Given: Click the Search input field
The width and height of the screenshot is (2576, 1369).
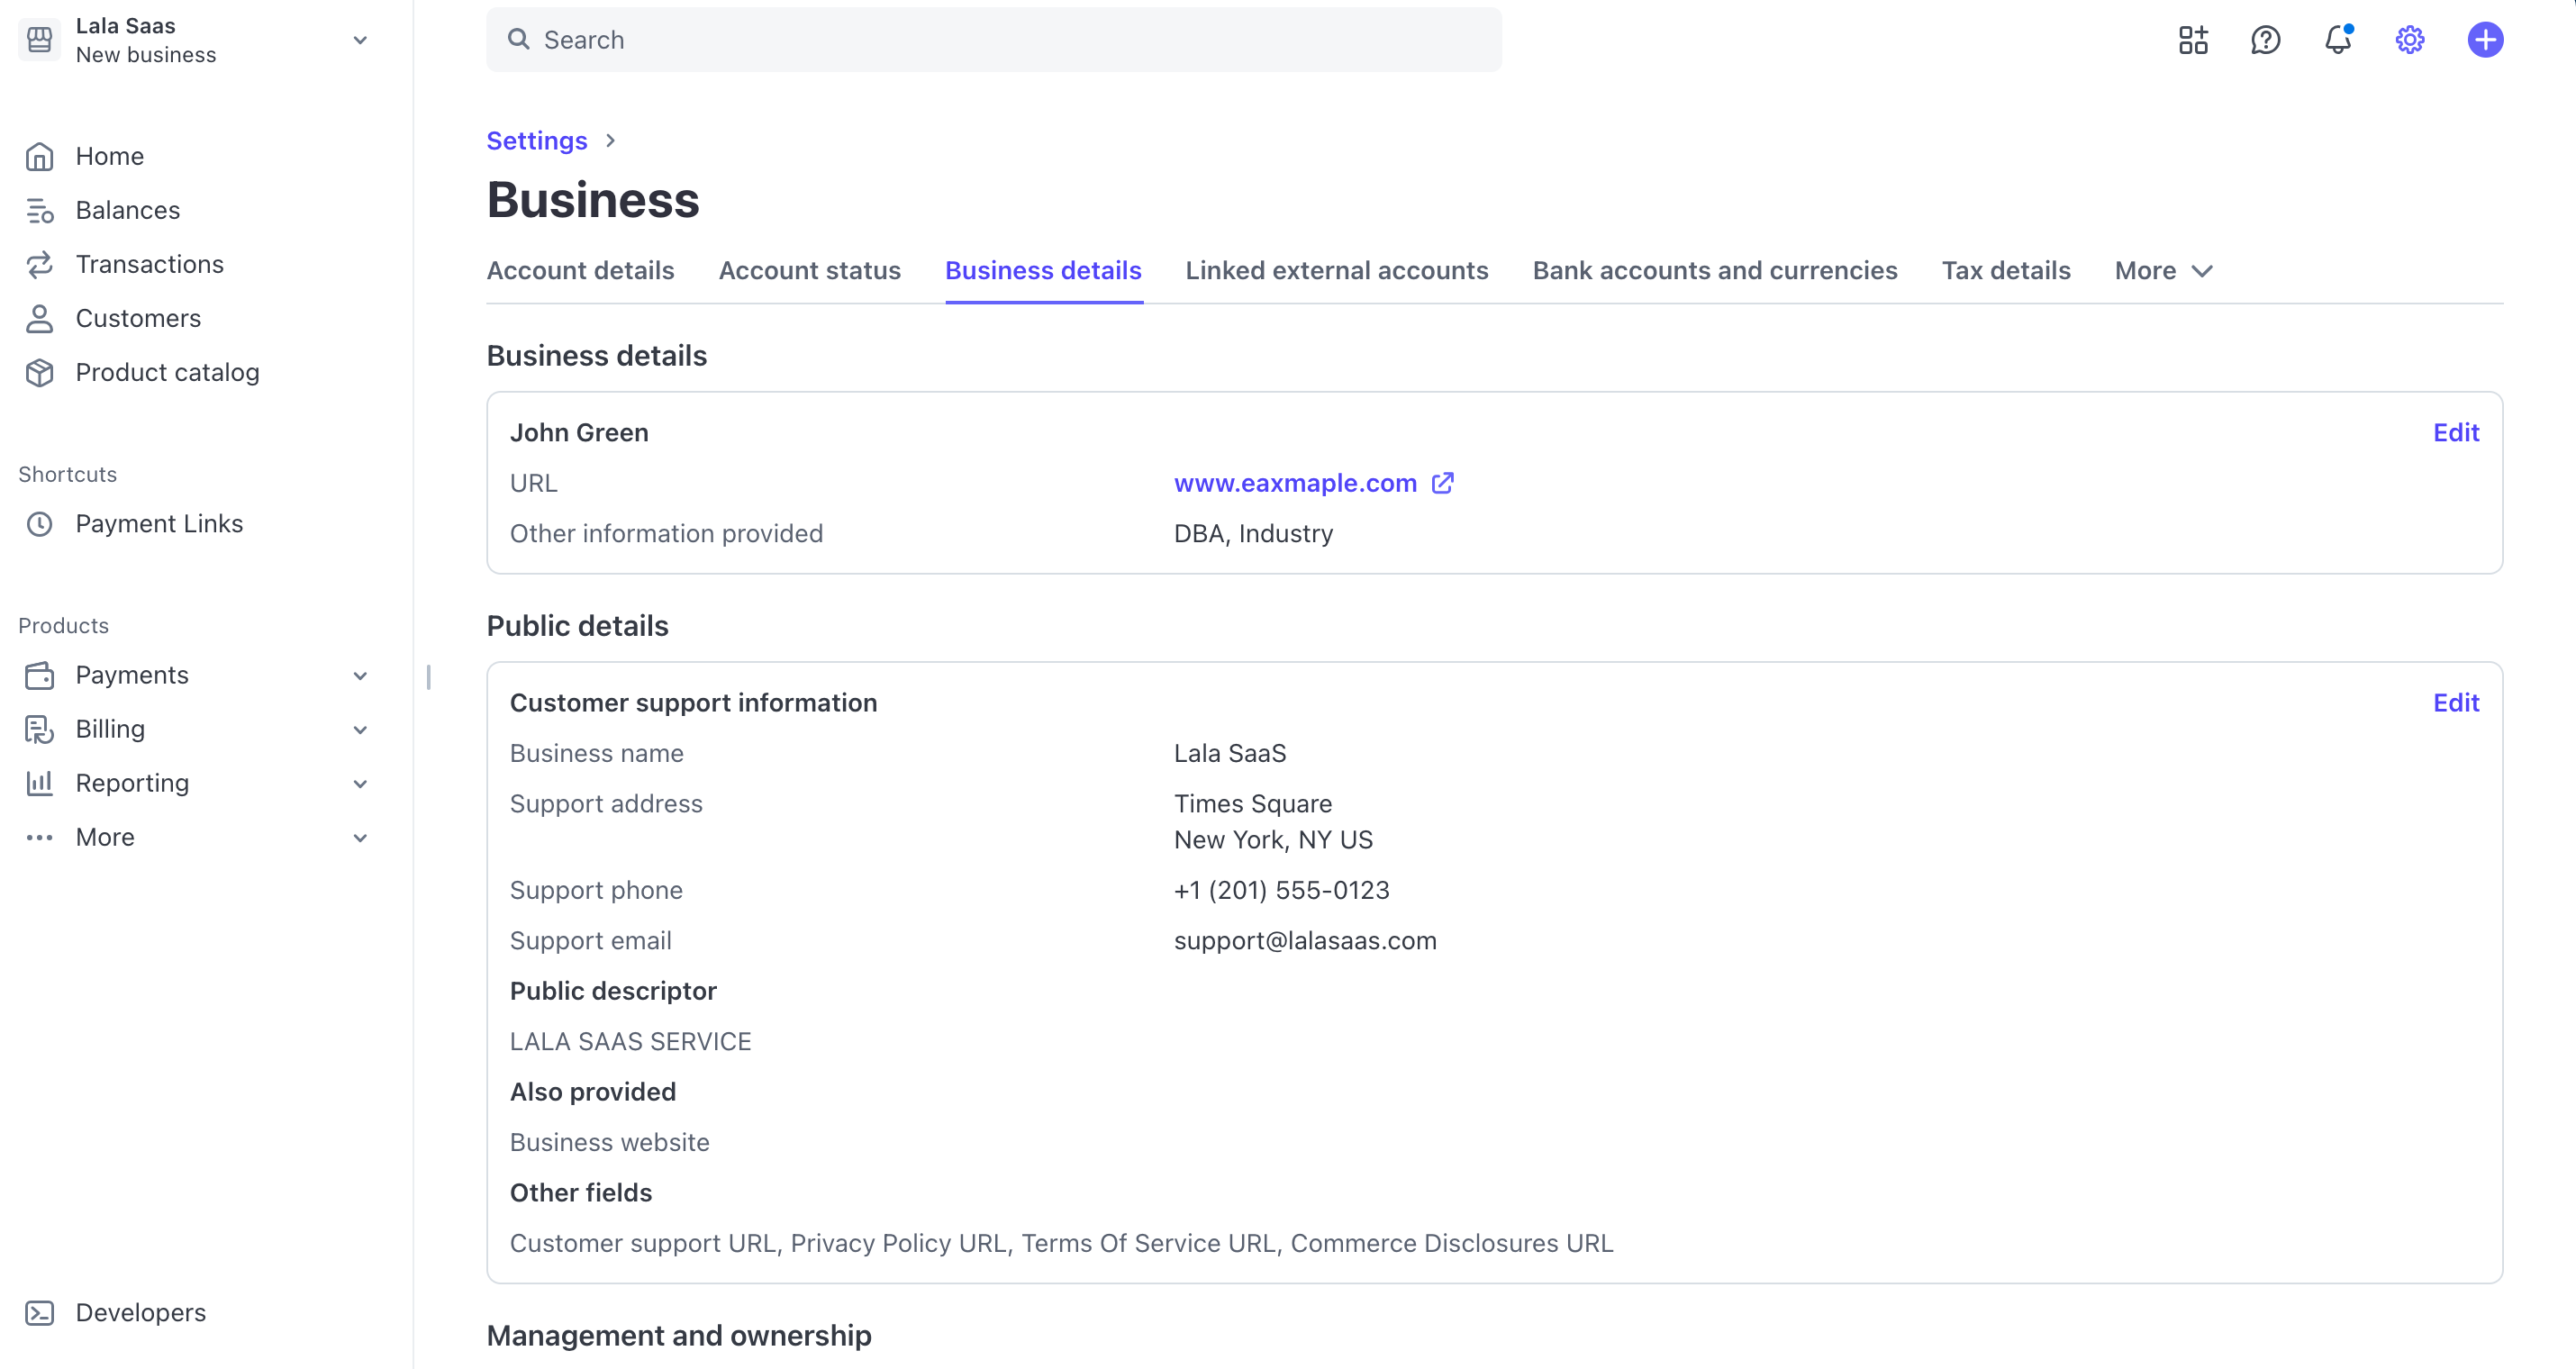Looking at the screenshot, I should point(993,40).
